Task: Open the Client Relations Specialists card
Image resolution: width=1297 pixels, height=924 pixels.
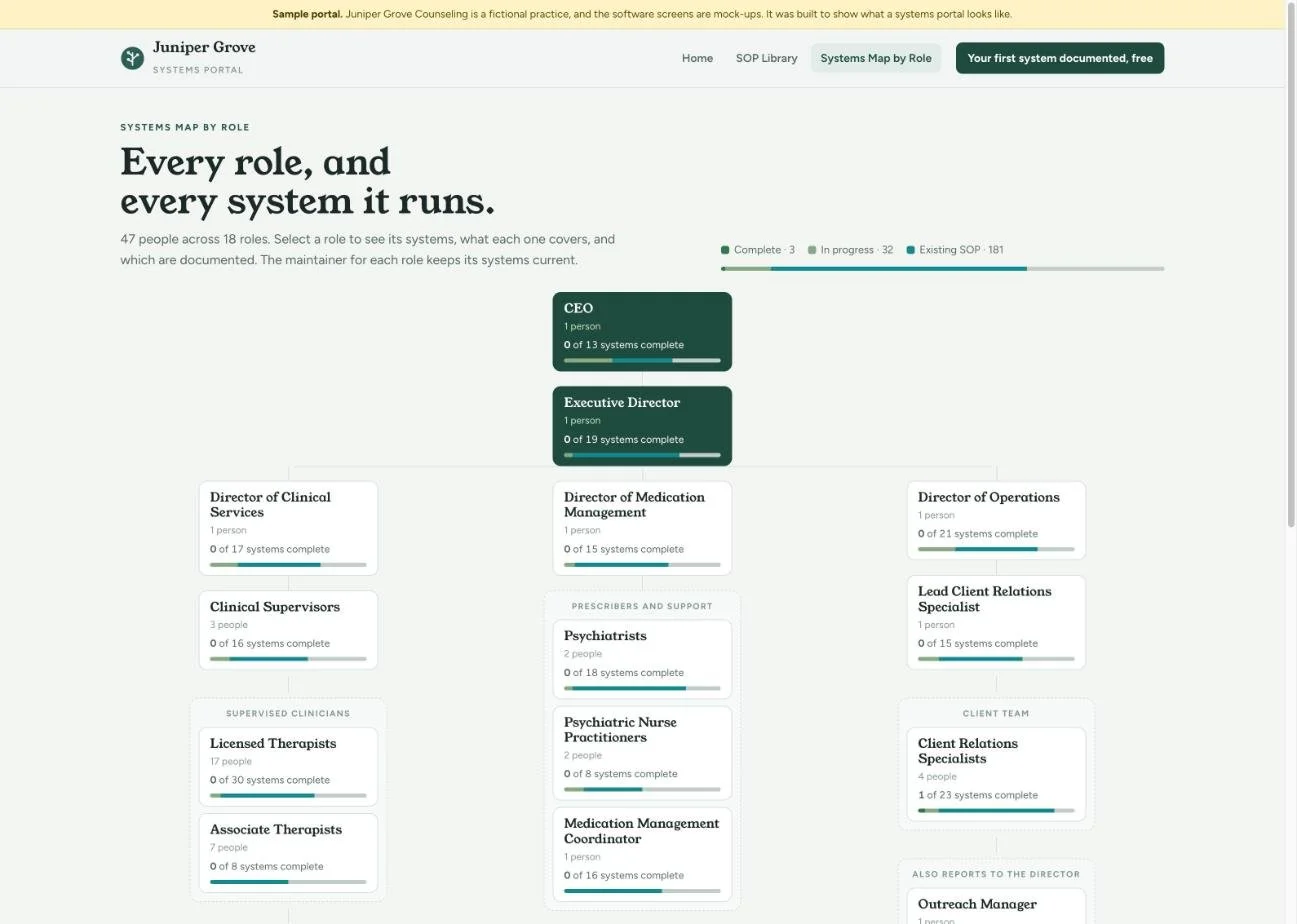Action: [x=996, y=774]
